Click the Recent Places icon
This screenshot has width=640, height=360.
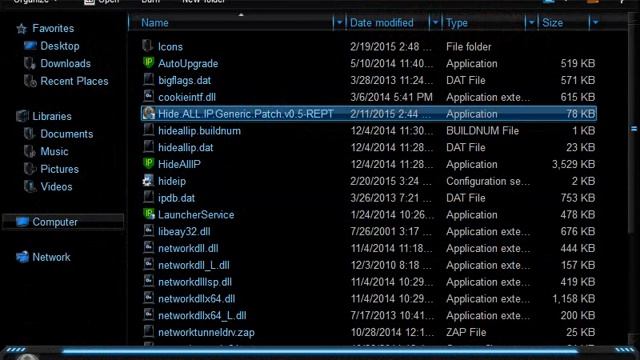tap(30, 81)
